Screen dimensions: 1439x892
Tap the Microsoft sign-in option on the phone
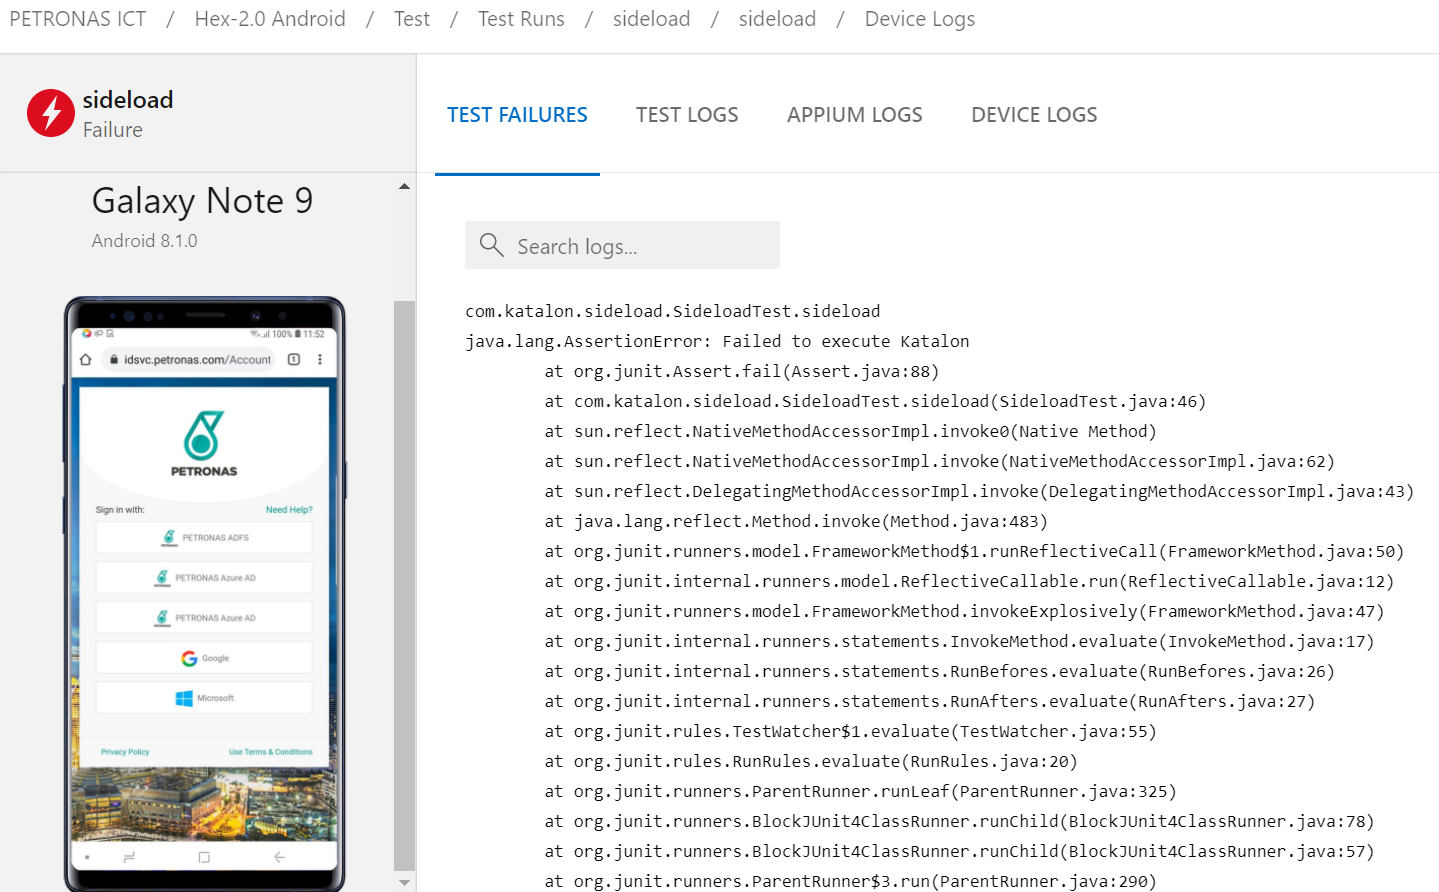coord(204,698)
